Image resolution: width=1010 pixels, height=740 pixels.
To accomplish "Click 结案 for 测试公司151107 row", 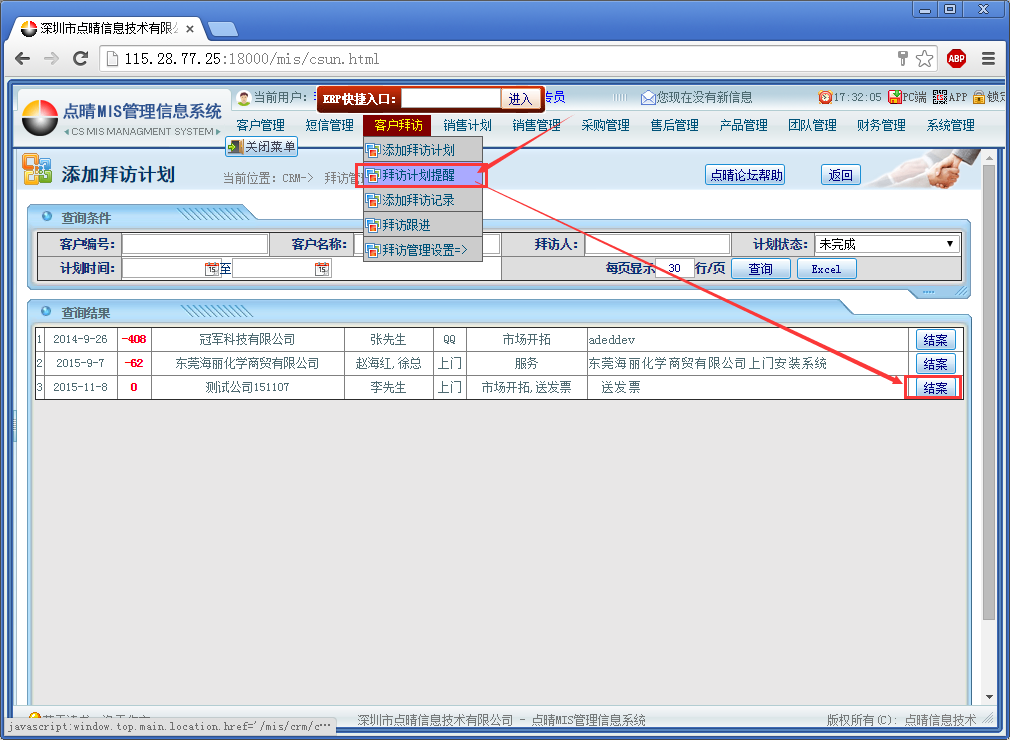I will 935,388.
